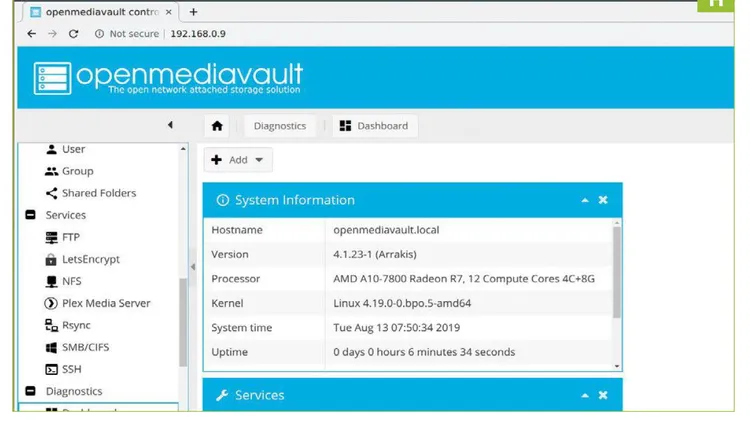Click the Services wrench icon
This screenshot has width=750, height=421.
pyautogui.click(x=222, y=395)
